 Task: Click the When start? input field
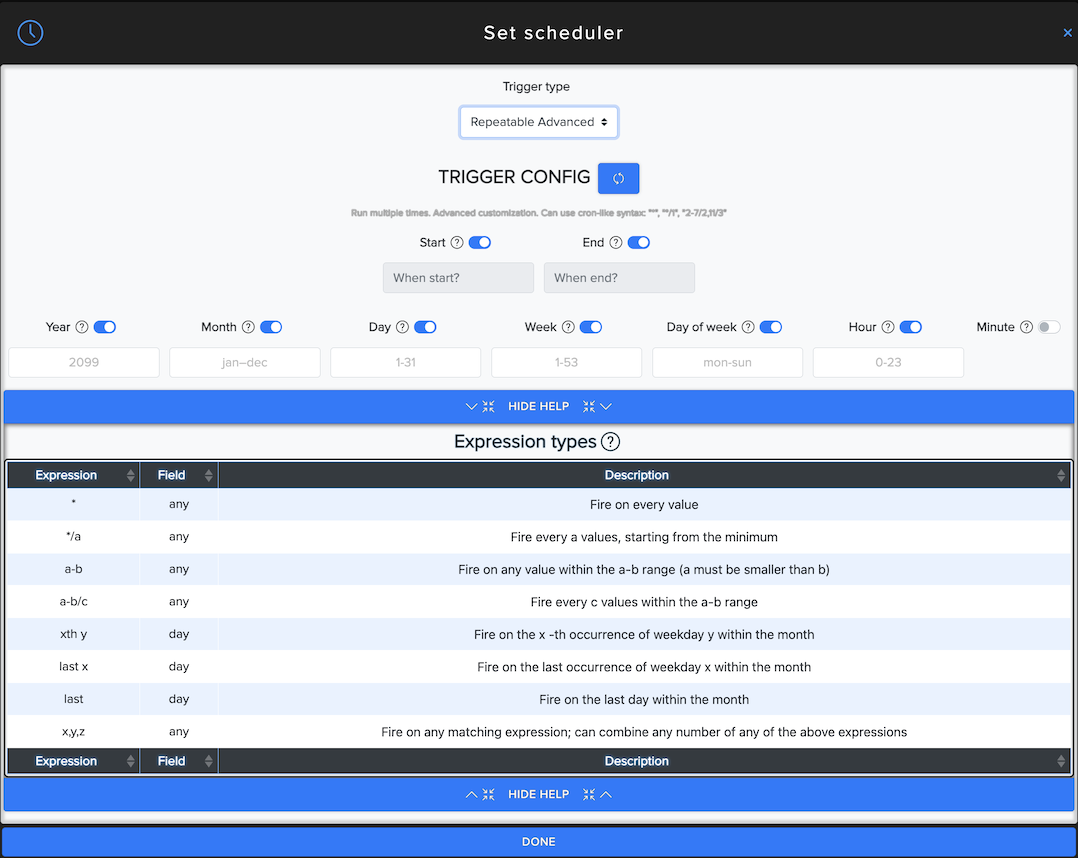[458, 278]
